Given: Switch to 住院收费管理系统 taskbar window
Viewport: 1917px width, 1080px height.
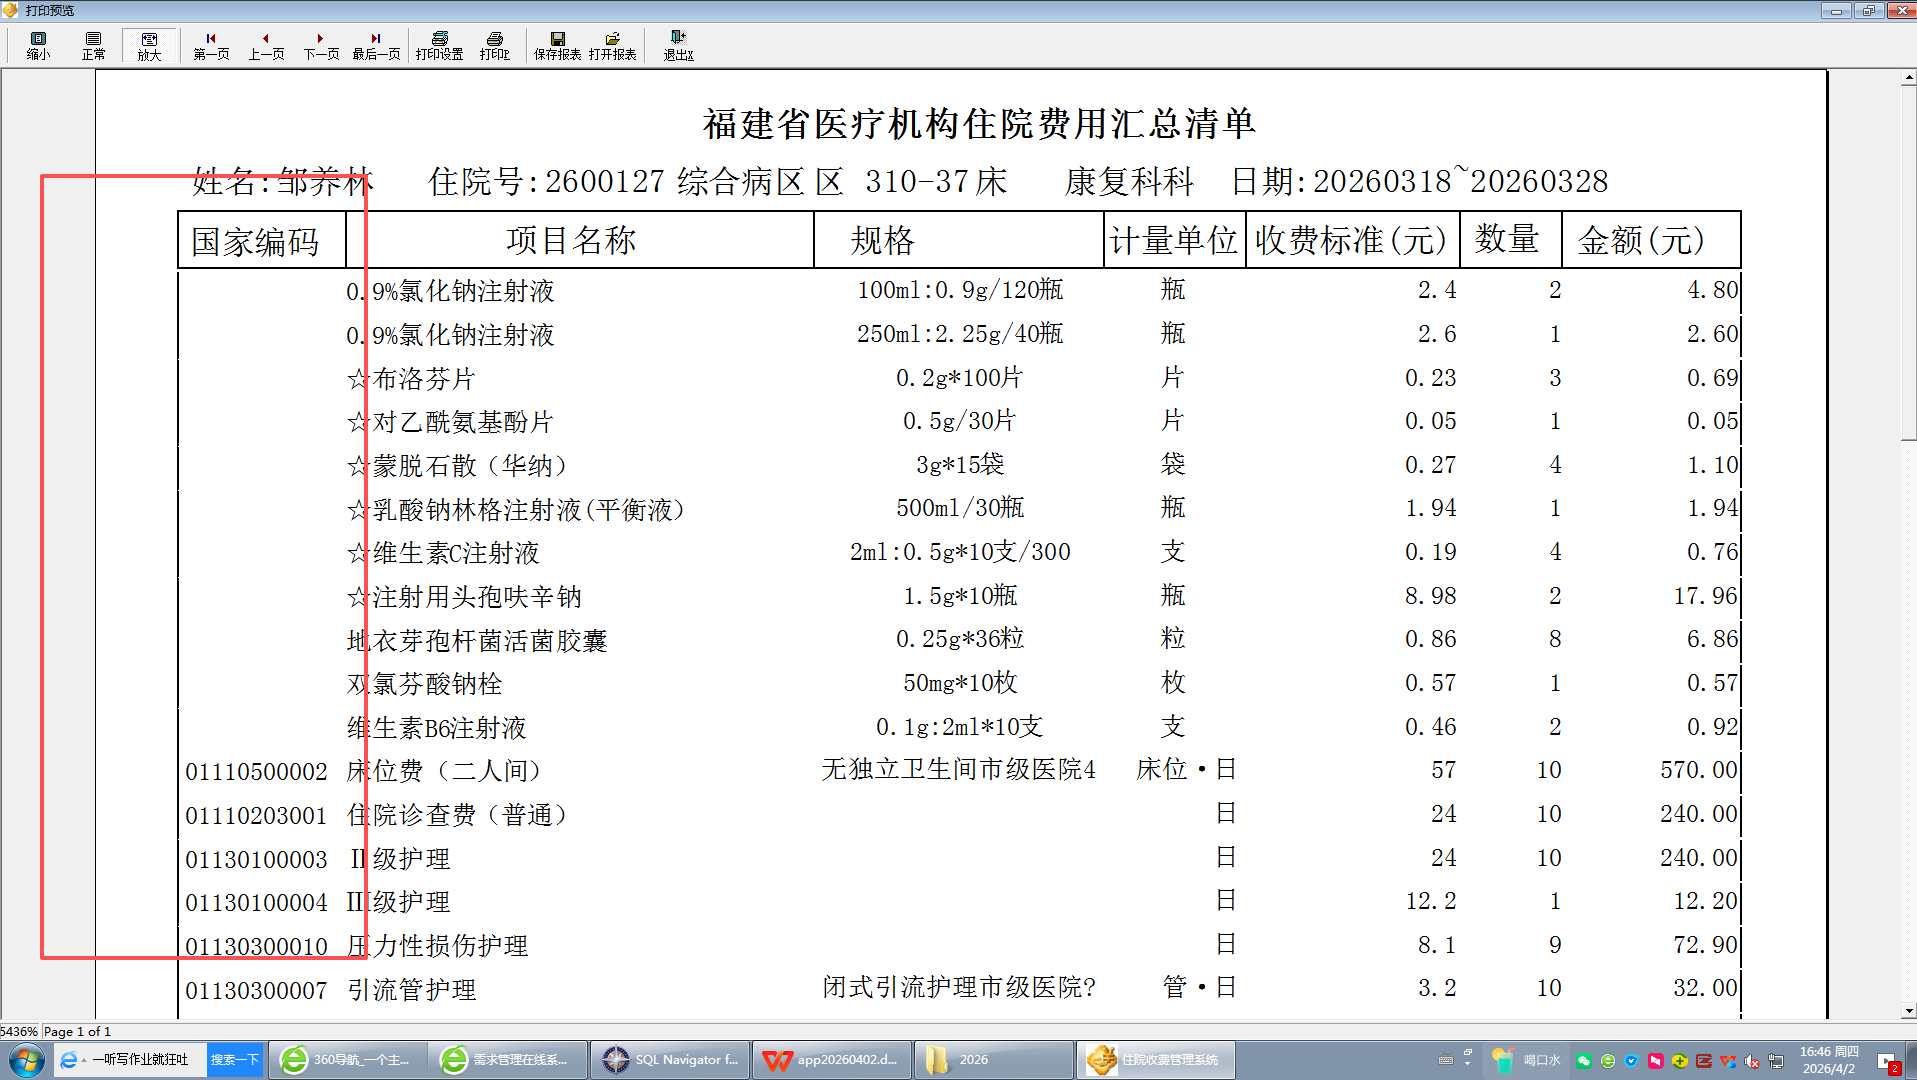Looking at the screenshot, I should coord(1155,1060).
